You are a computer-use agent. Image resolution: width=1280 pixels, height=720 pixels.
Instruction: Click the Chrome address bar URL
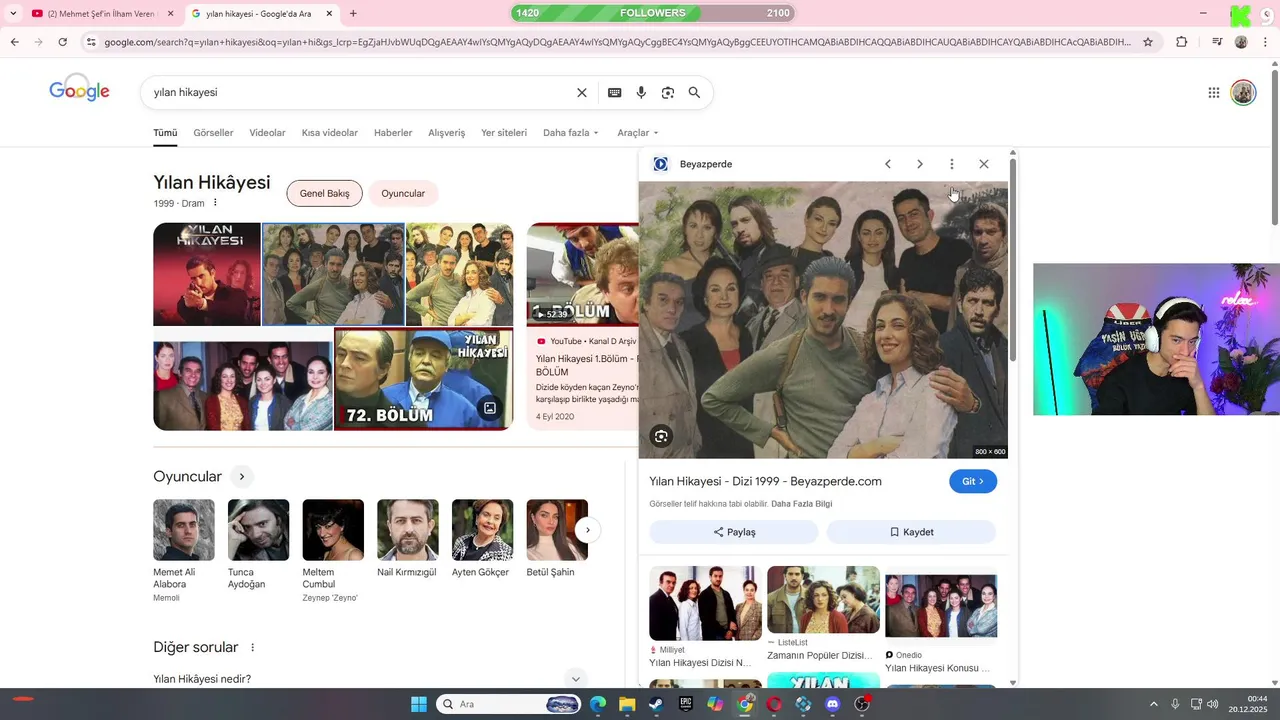click(617, 42)
